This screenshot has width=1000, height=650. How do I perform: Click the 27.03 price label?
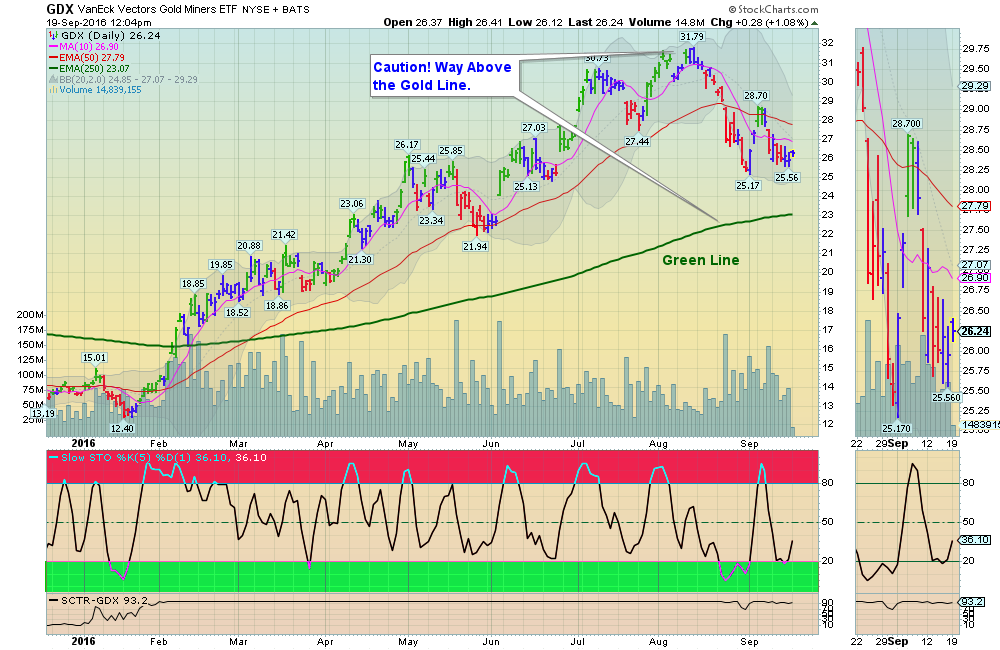click(534, 128)
